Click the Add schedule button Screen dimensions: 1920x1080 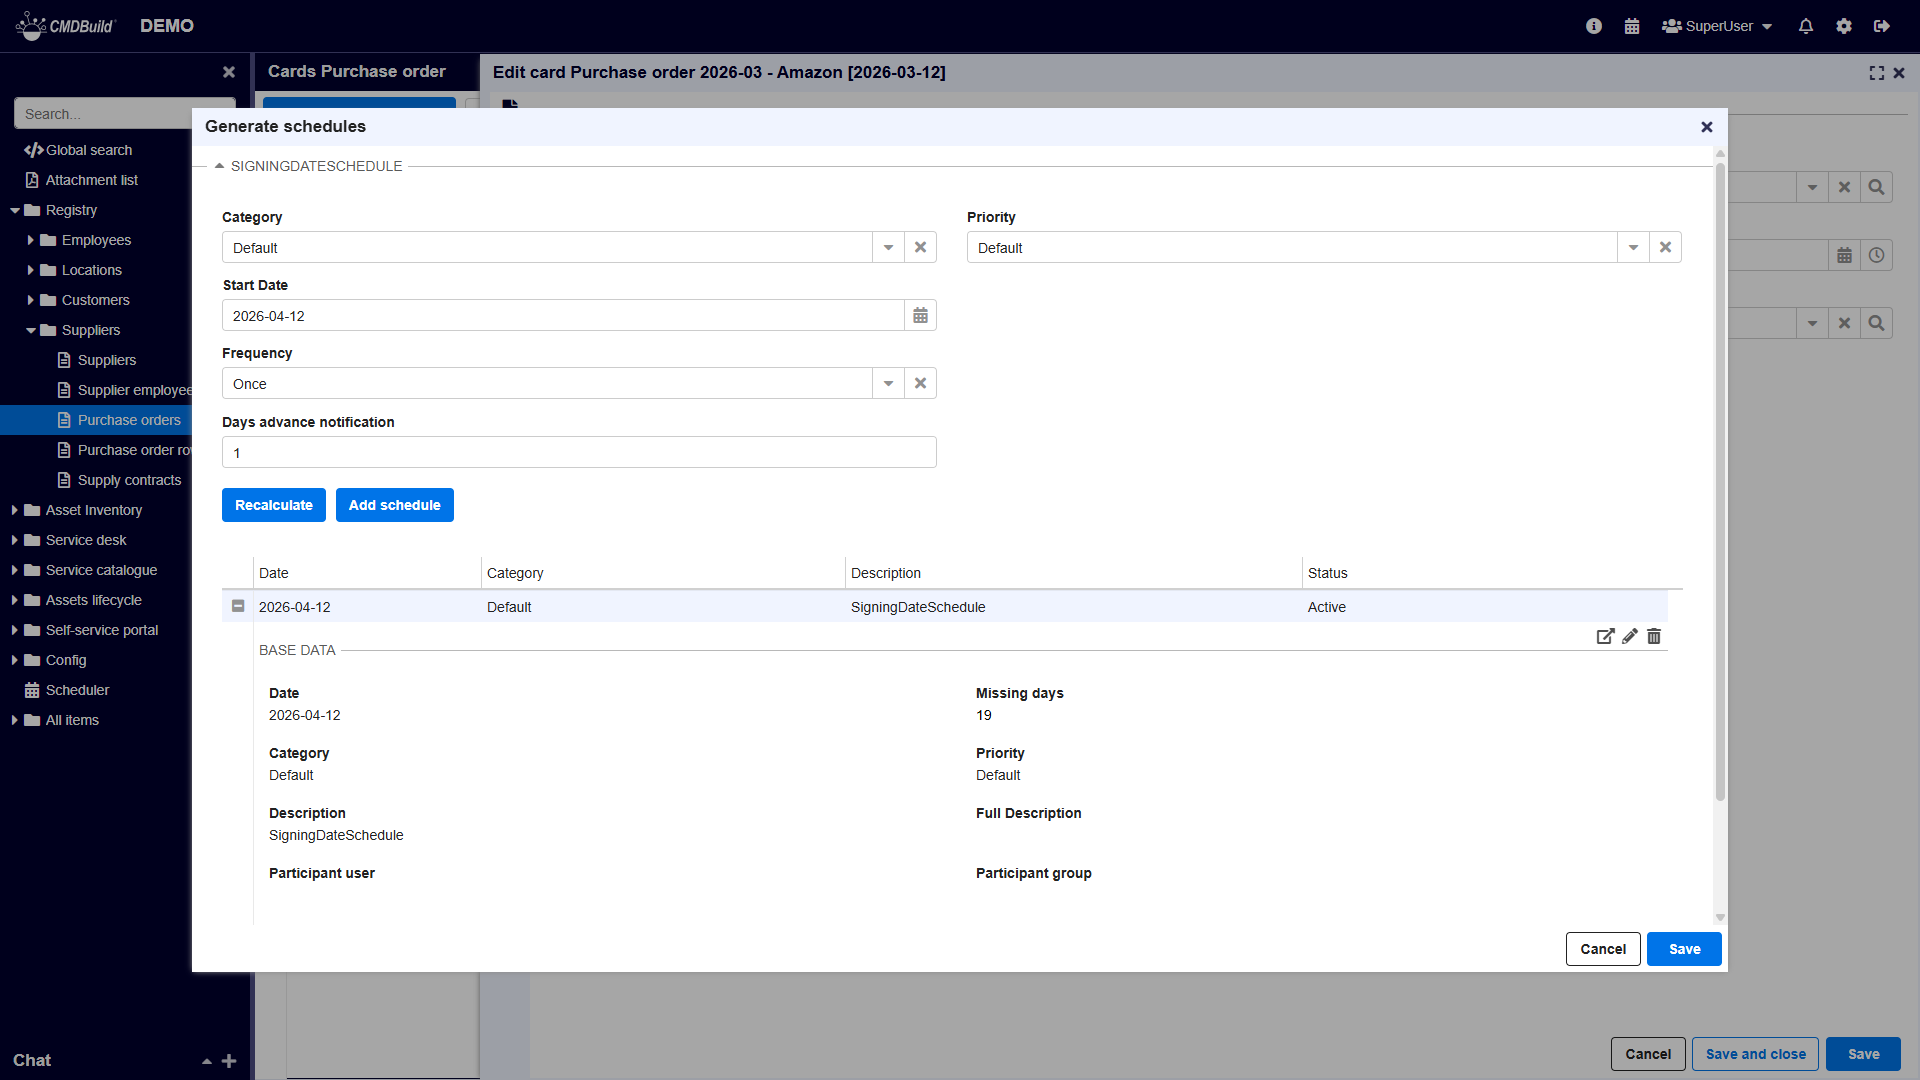(x=394, y=505)
